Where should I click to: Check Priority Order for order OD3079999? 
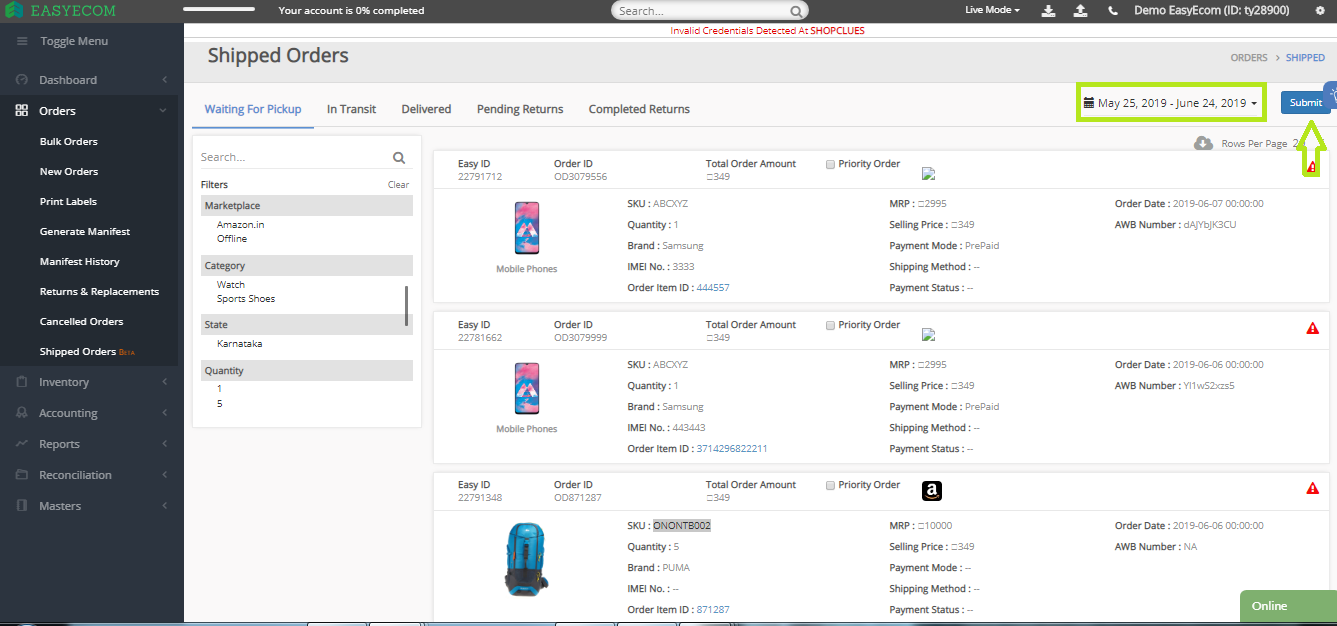point(830,325)
